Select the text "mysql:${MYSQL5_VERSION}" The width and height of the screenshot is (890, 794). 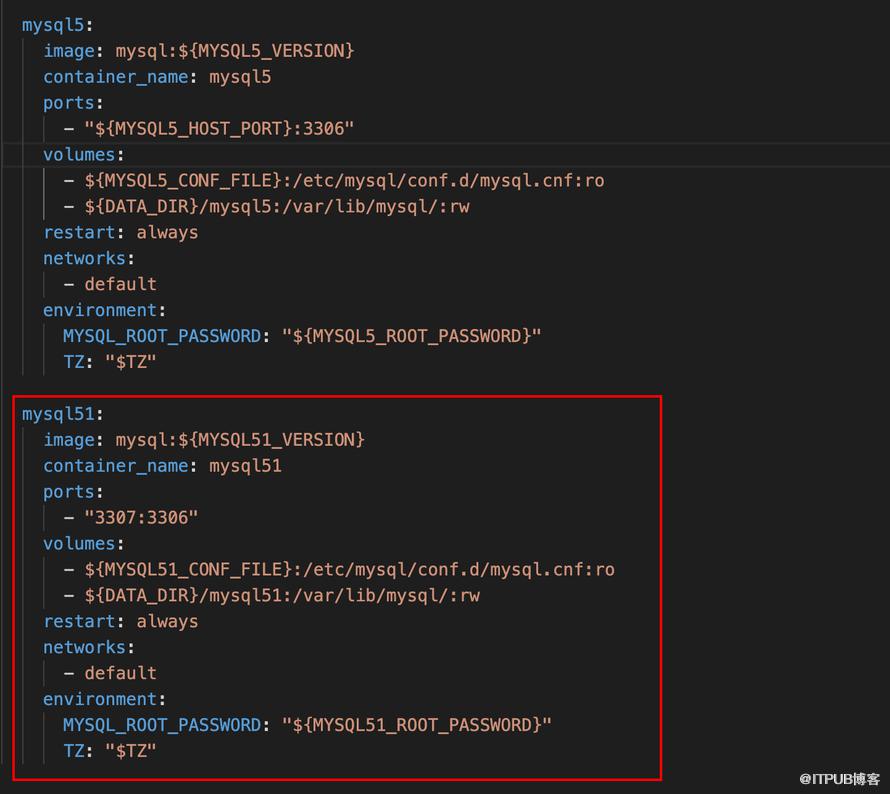coord(234,51)
